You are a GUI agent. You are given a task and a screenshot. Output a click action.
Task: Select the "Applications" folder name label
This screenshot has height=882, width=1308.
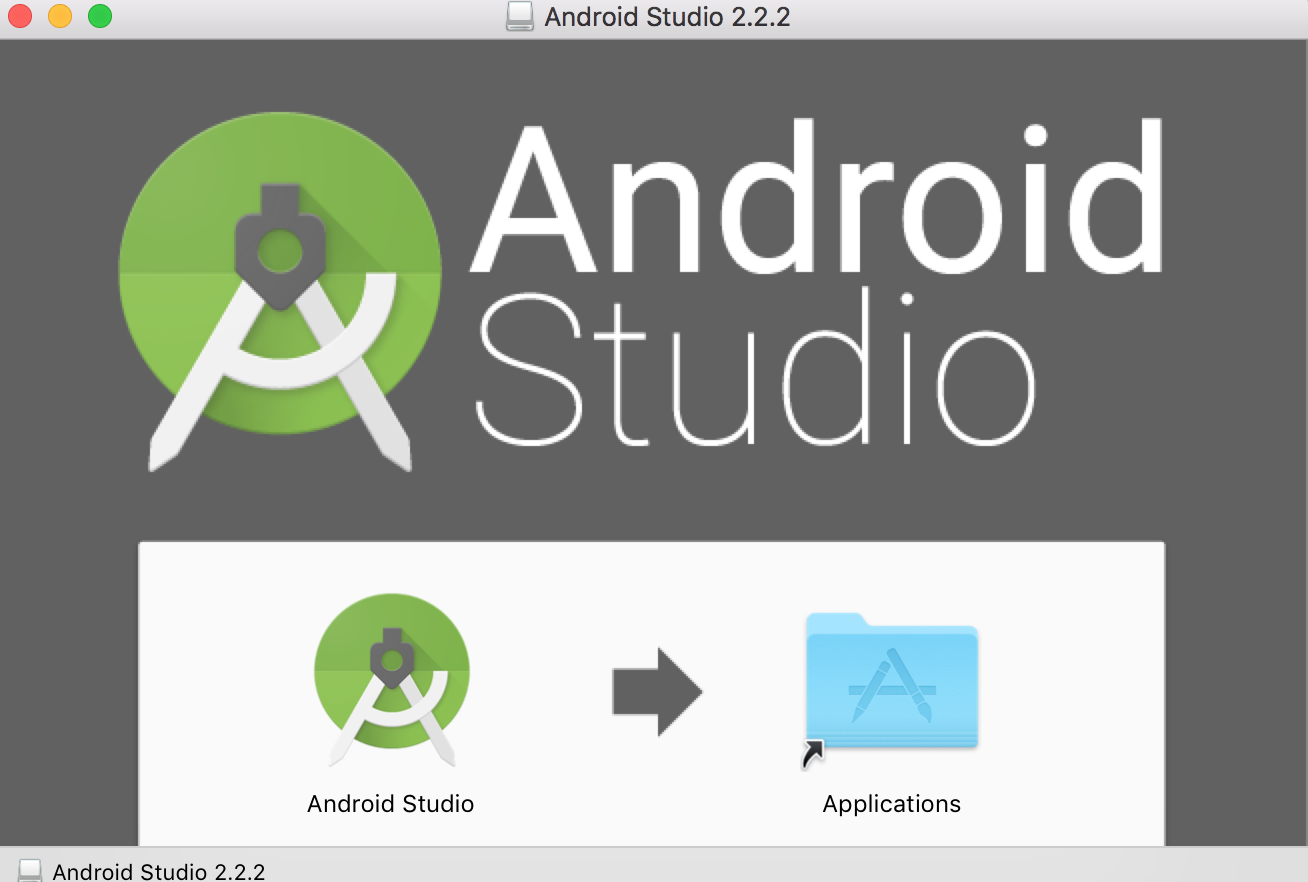891,804
